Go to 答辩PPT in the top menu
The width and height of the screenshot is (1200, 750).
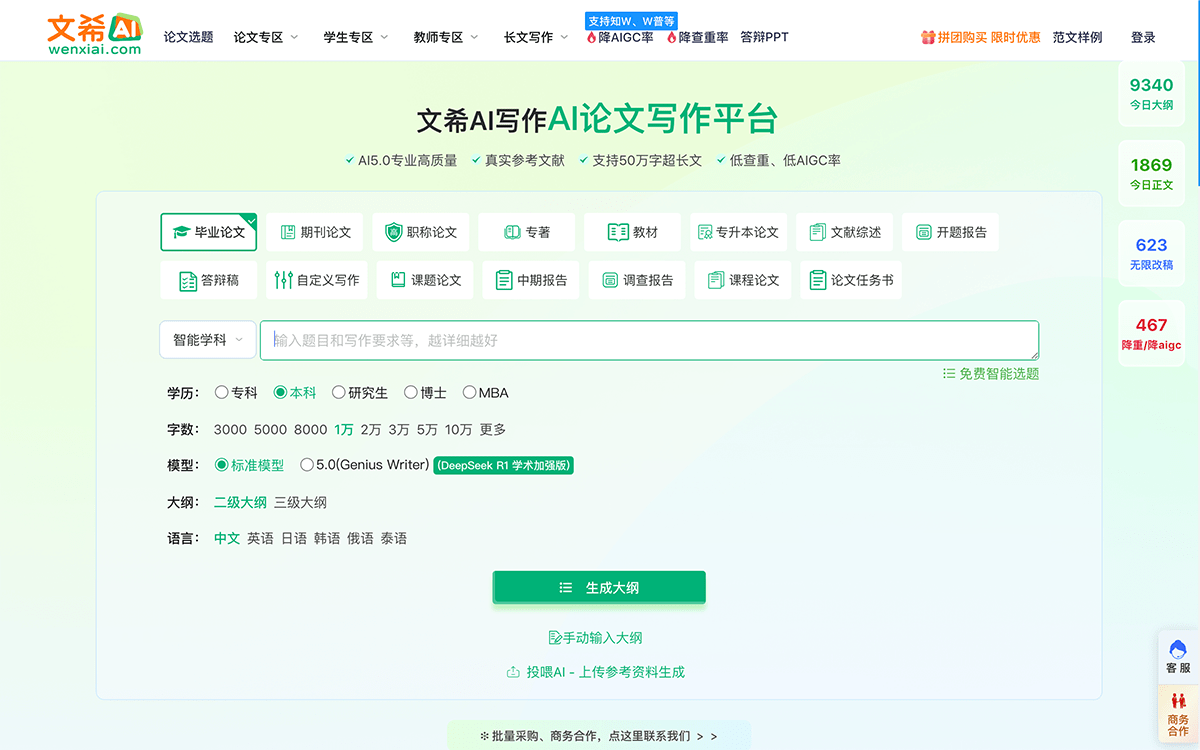tap(764, 37)
